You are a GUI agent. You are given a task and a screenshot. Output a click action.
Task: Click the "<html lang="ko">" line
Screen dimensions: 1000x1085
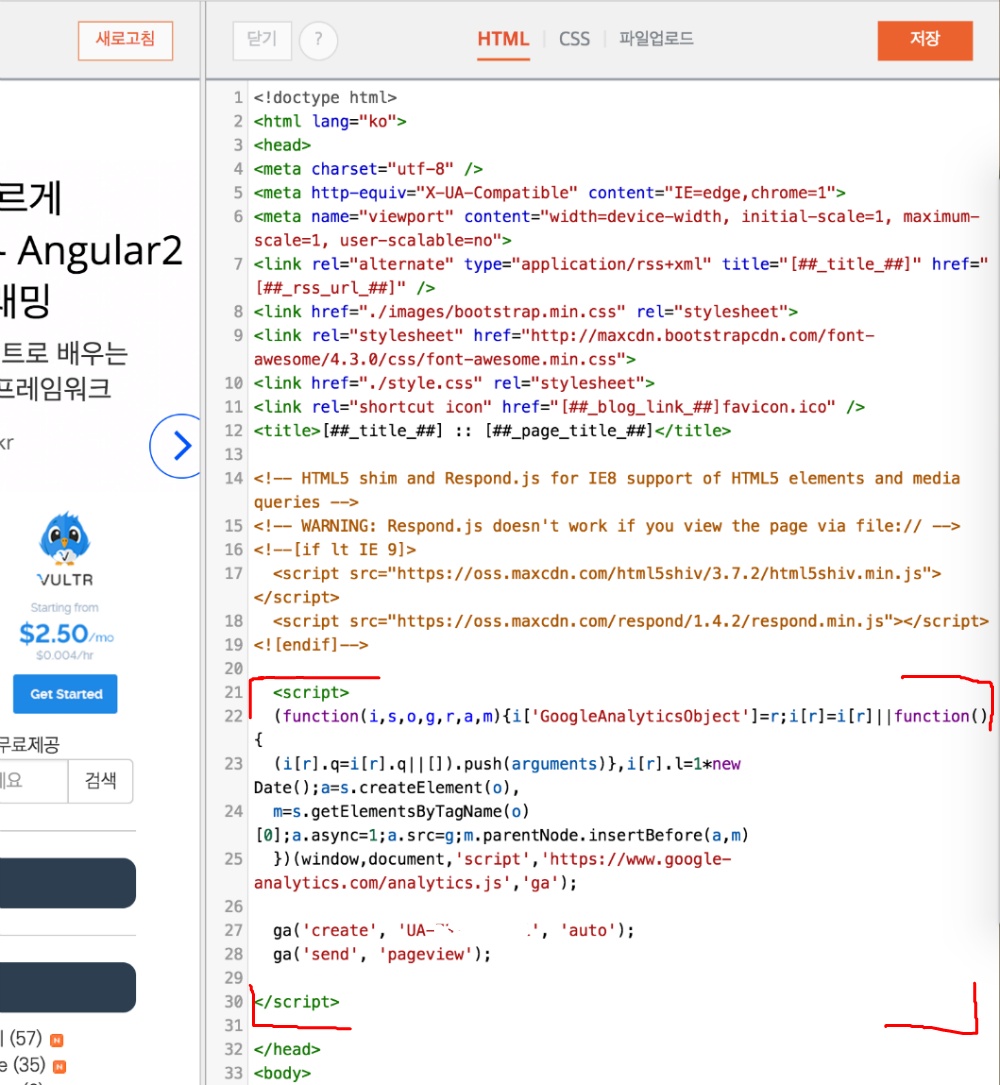tap(330, 121)
